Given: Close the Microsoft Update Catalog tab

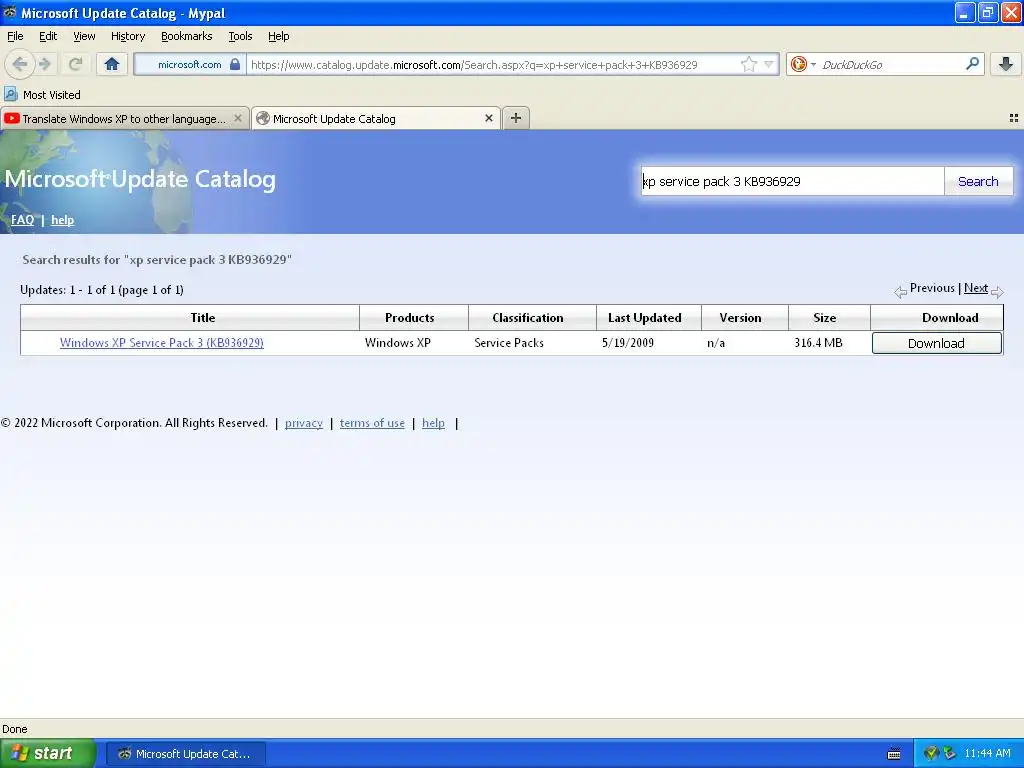Looking at the screenshot, I should (488, 118).
